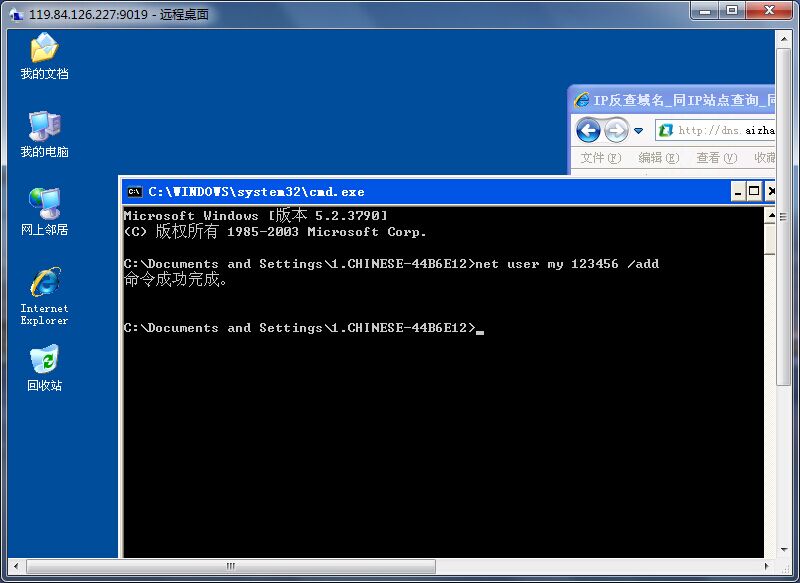Maximize the remote desktop window
The width and height of the screenshot is (800, 583).
732,10
